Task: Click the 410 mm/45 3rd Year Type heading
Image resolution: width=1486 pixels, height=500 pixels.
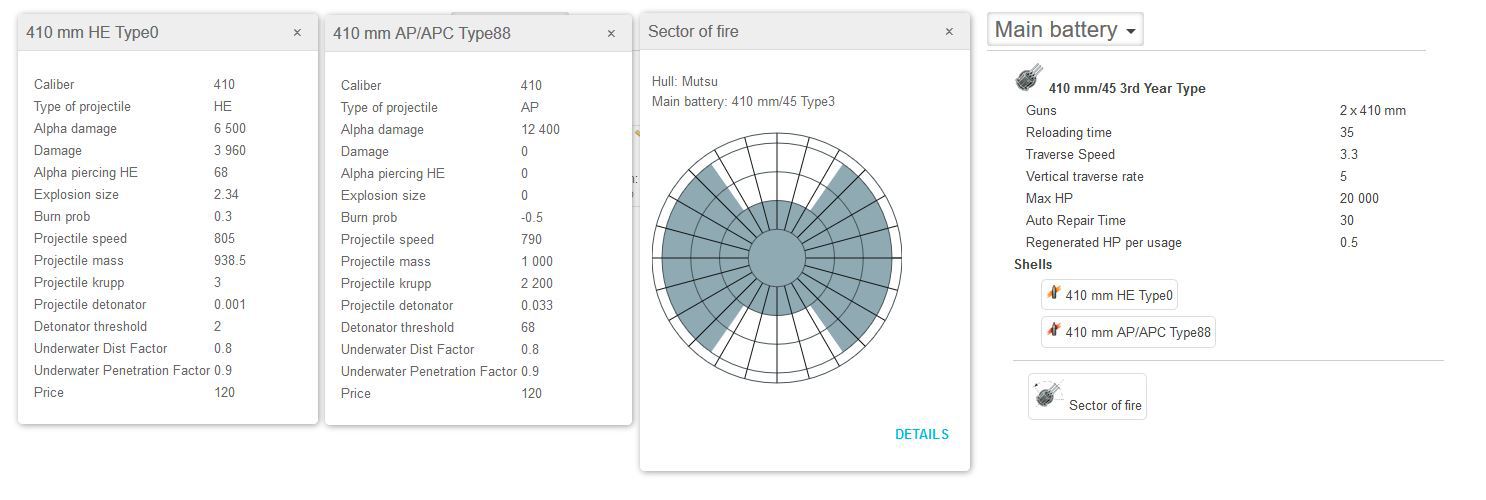Action: [x=1126, y=88]
